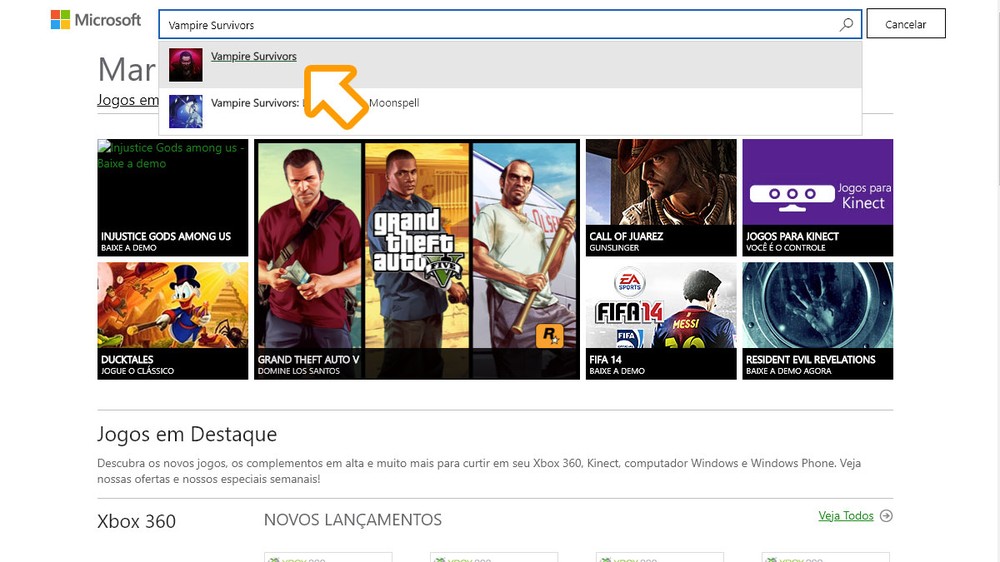Click the Rockstar logo on GTA banner
The height and width of the screenshot is (562, 1000).
click(549, 336)
